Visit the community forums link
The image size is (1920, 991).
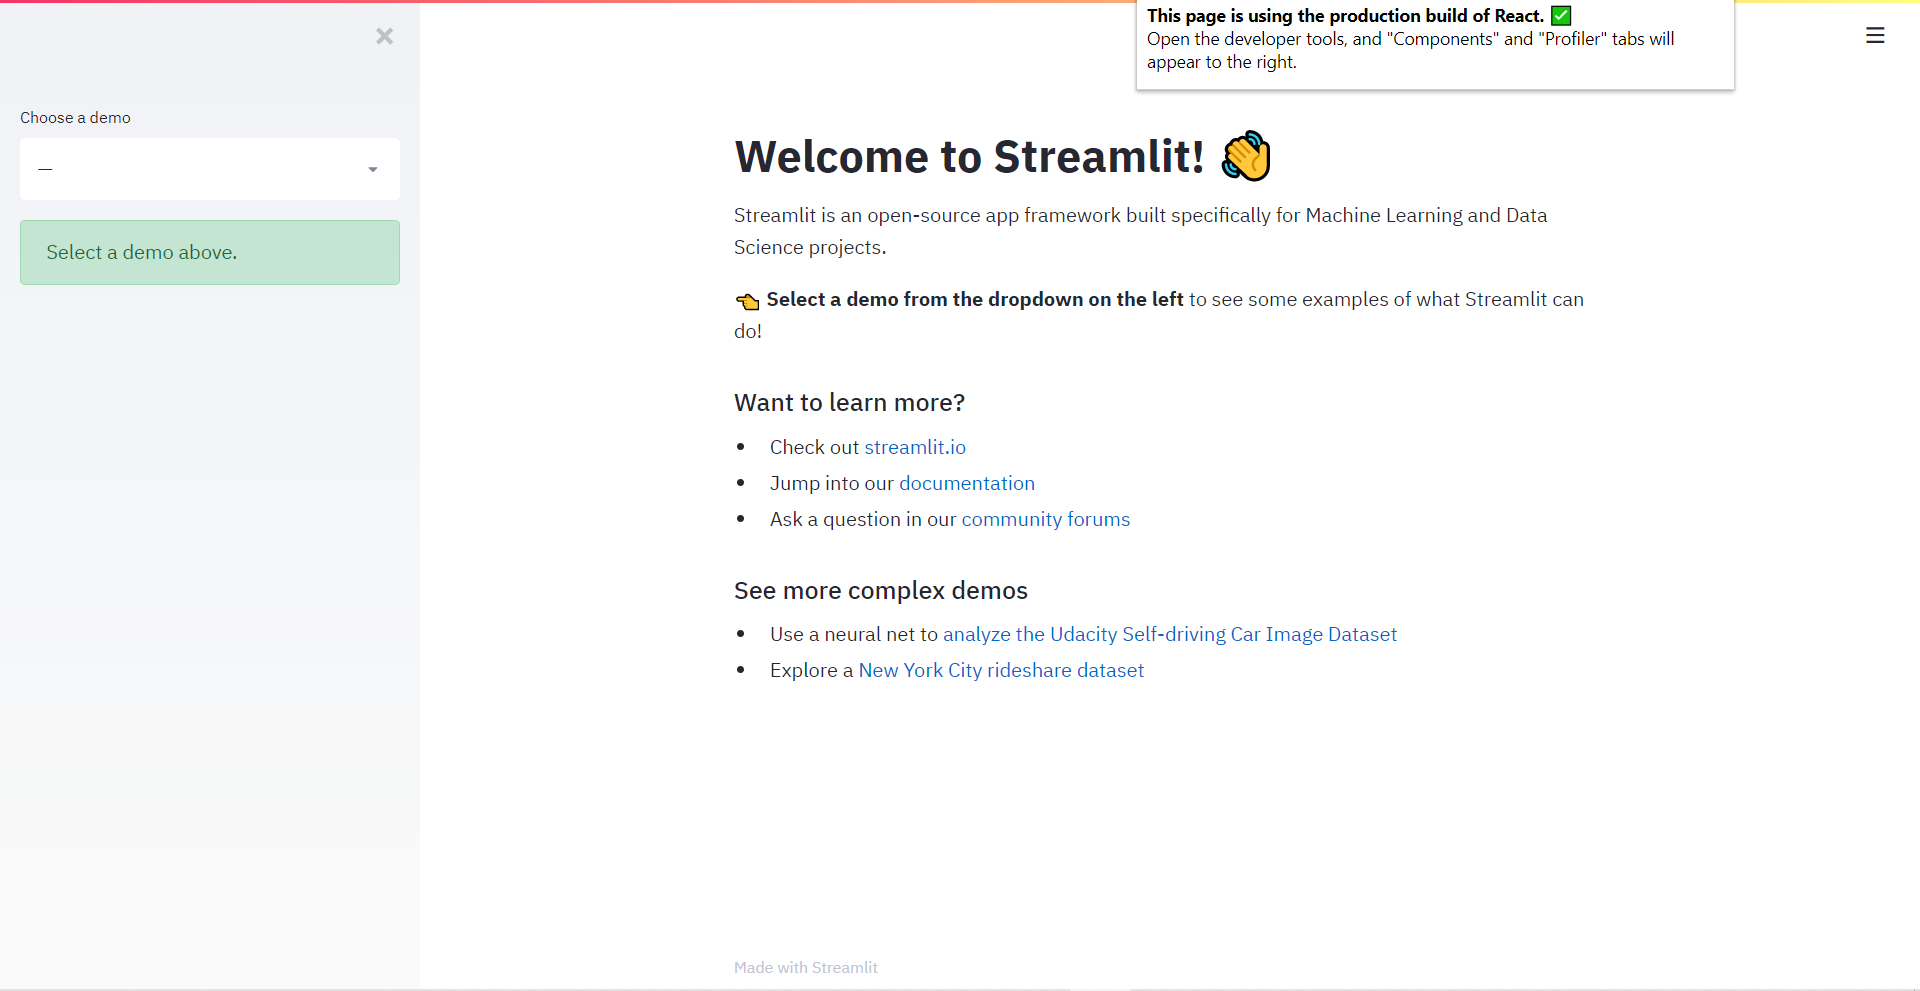click(1046, 519)
